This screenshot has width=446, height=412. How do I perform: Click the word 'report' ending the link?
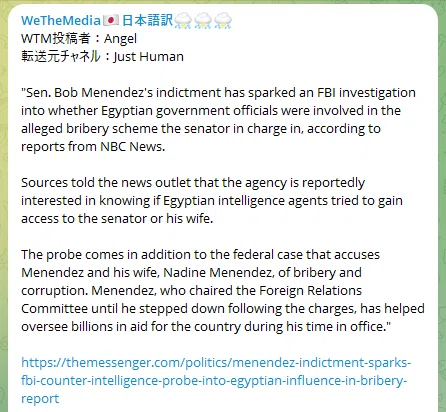[40, 399]
